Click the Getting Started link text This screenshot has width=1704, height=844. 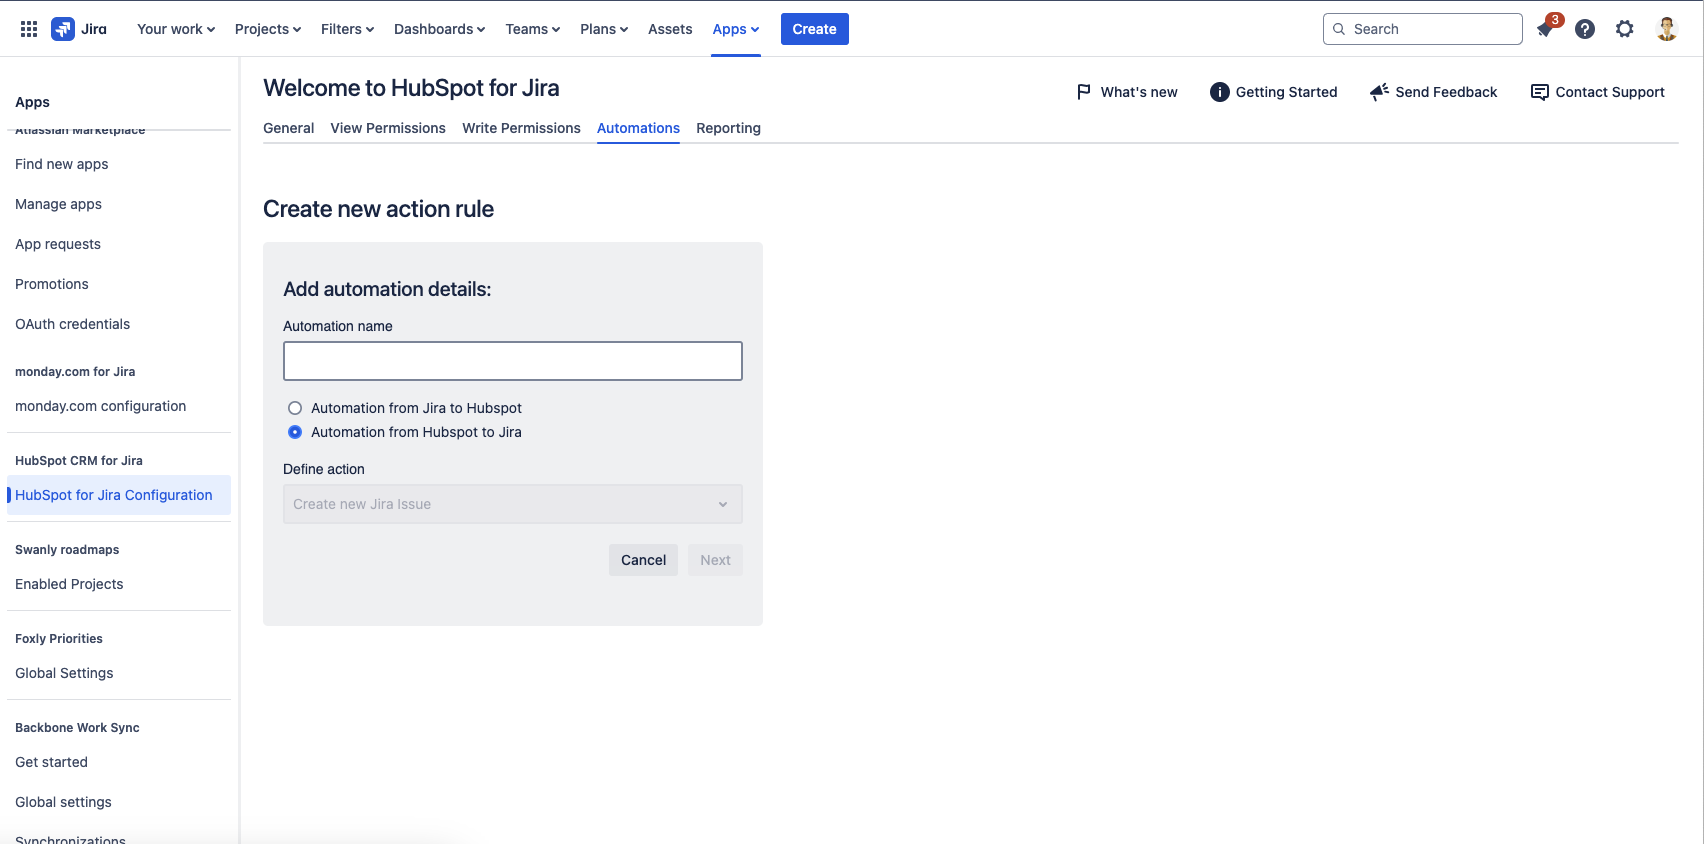(x=1286, y=92)
